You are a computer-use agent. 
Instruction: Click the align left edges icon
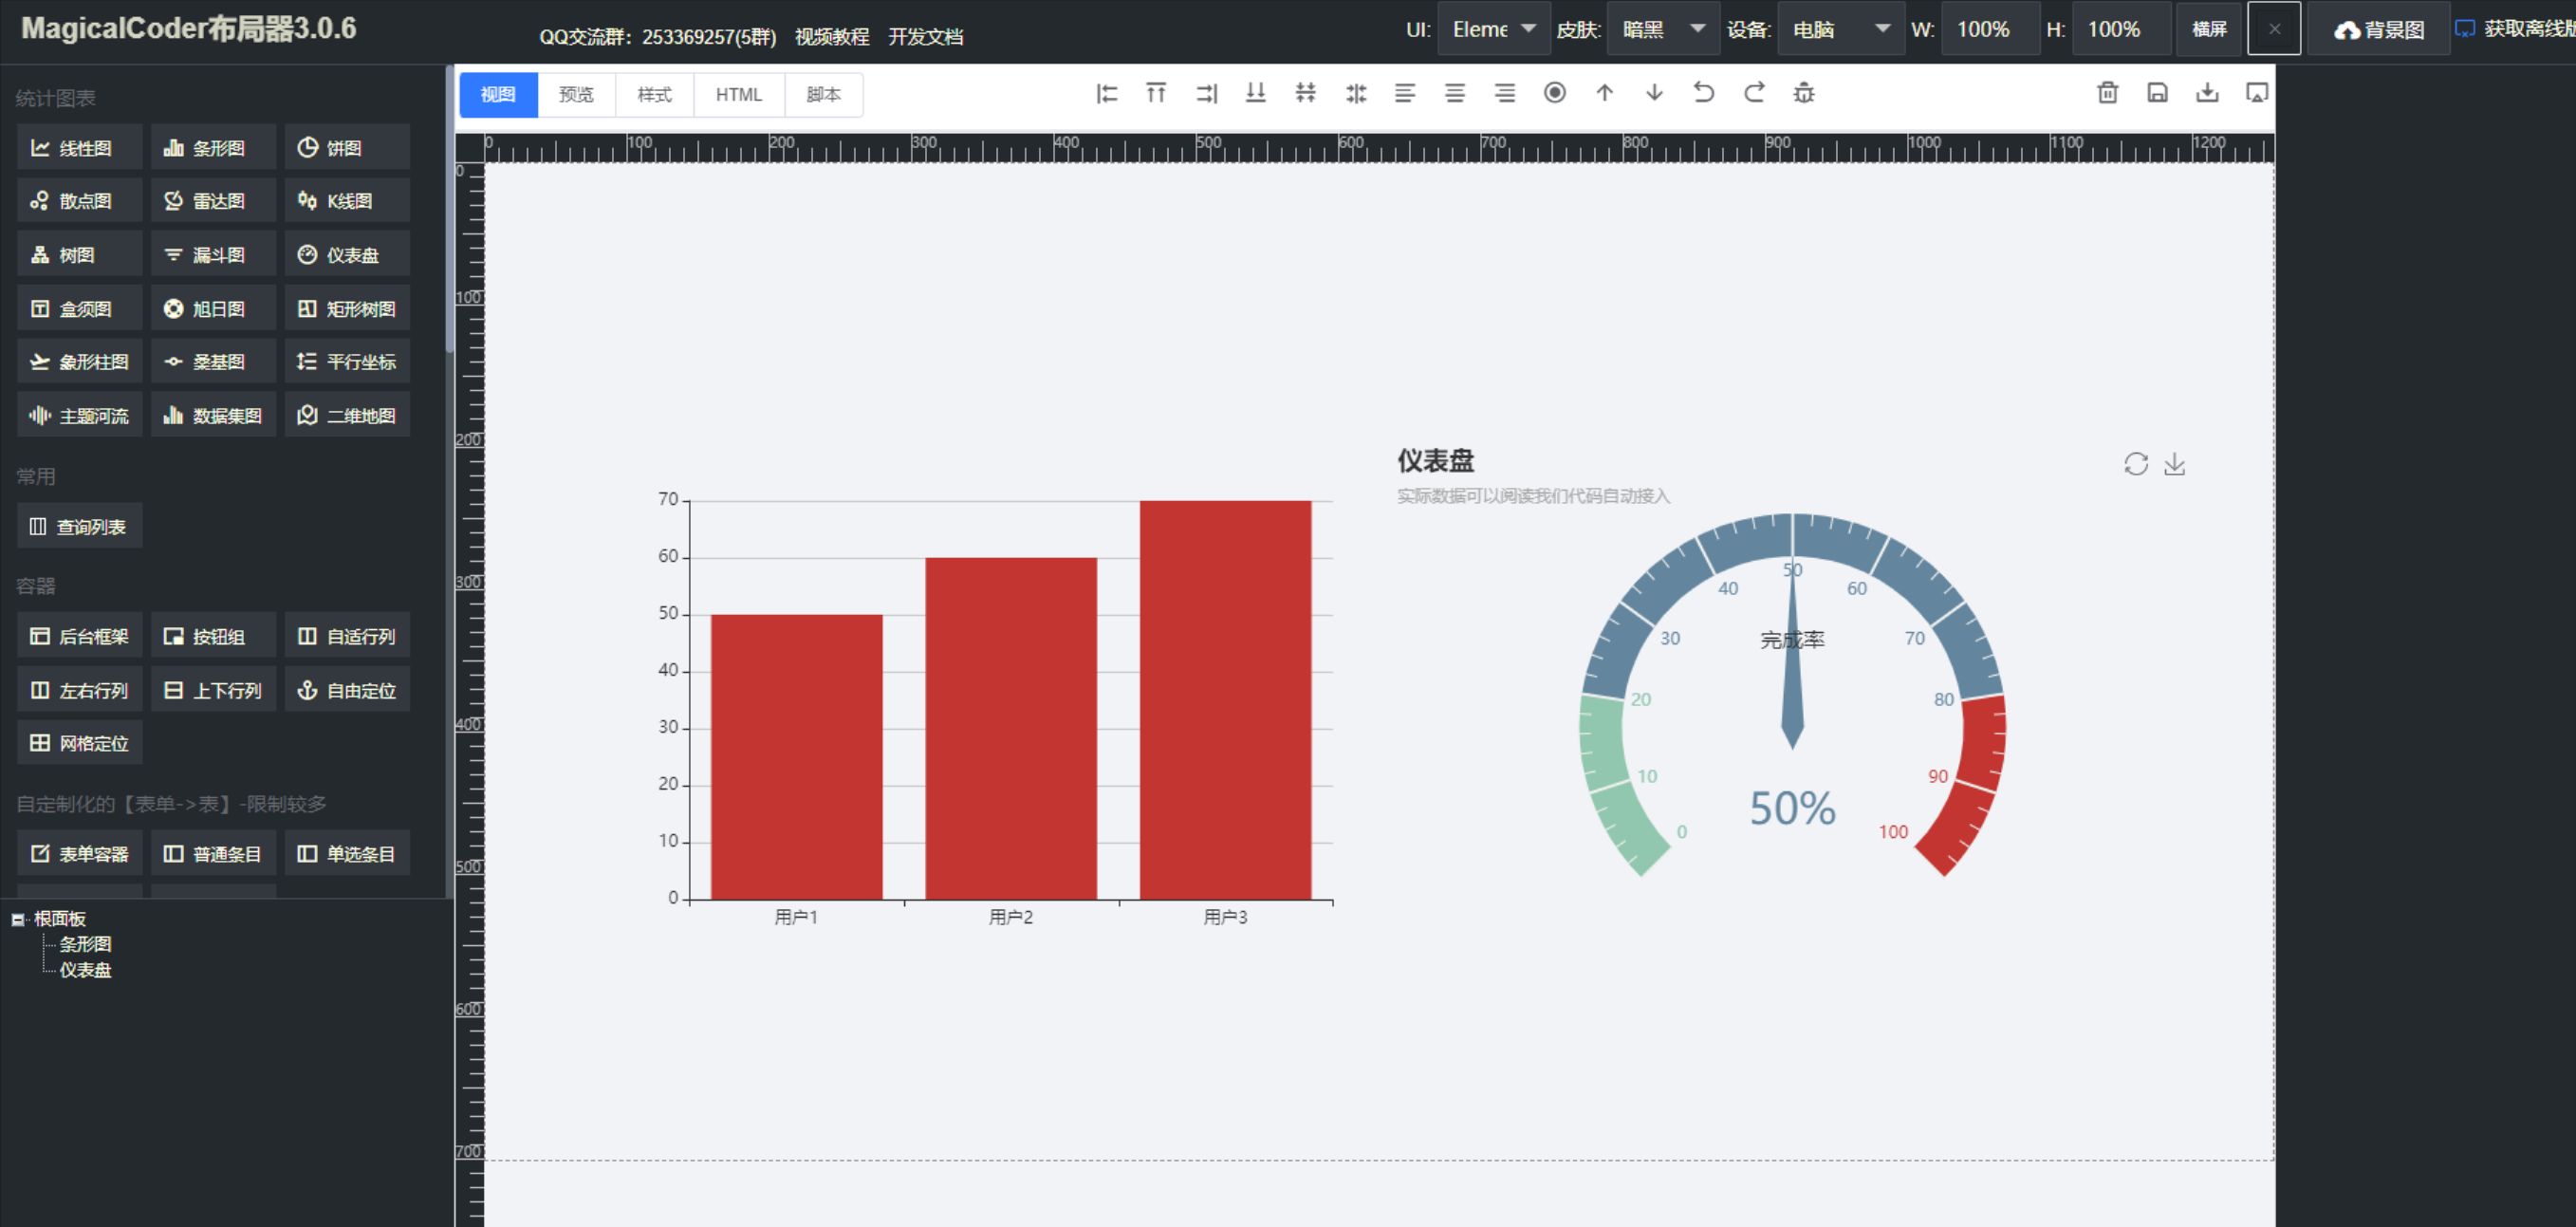1106,93
